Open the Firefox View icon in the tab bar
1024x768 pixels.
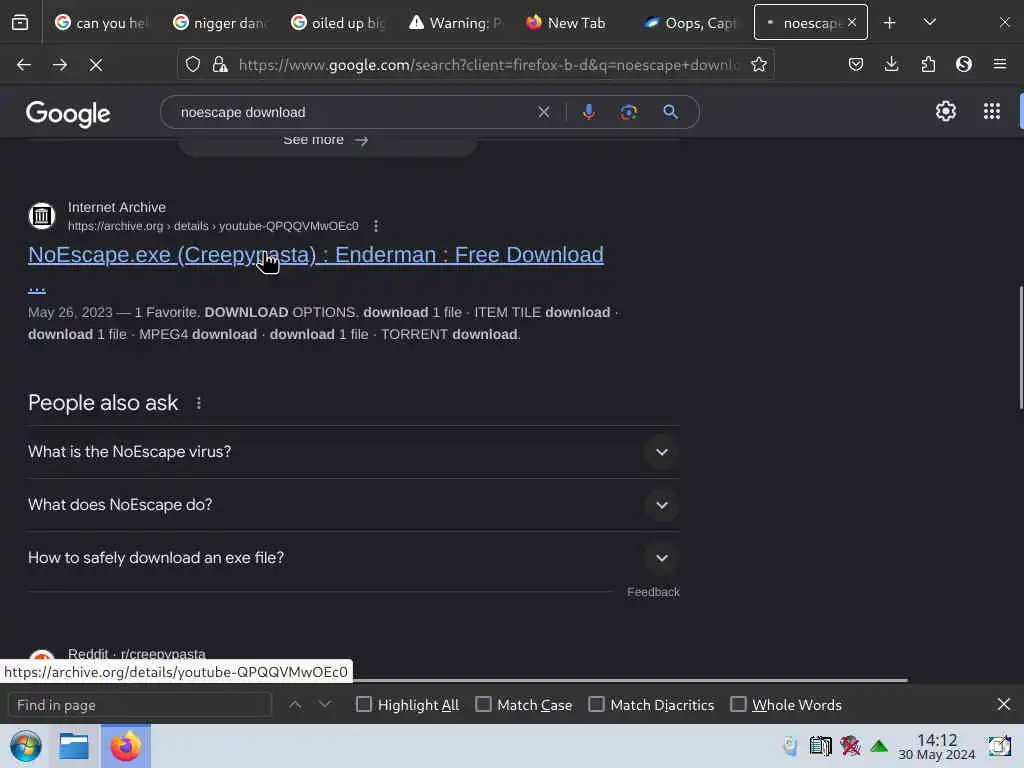click(x=20, y=23)
